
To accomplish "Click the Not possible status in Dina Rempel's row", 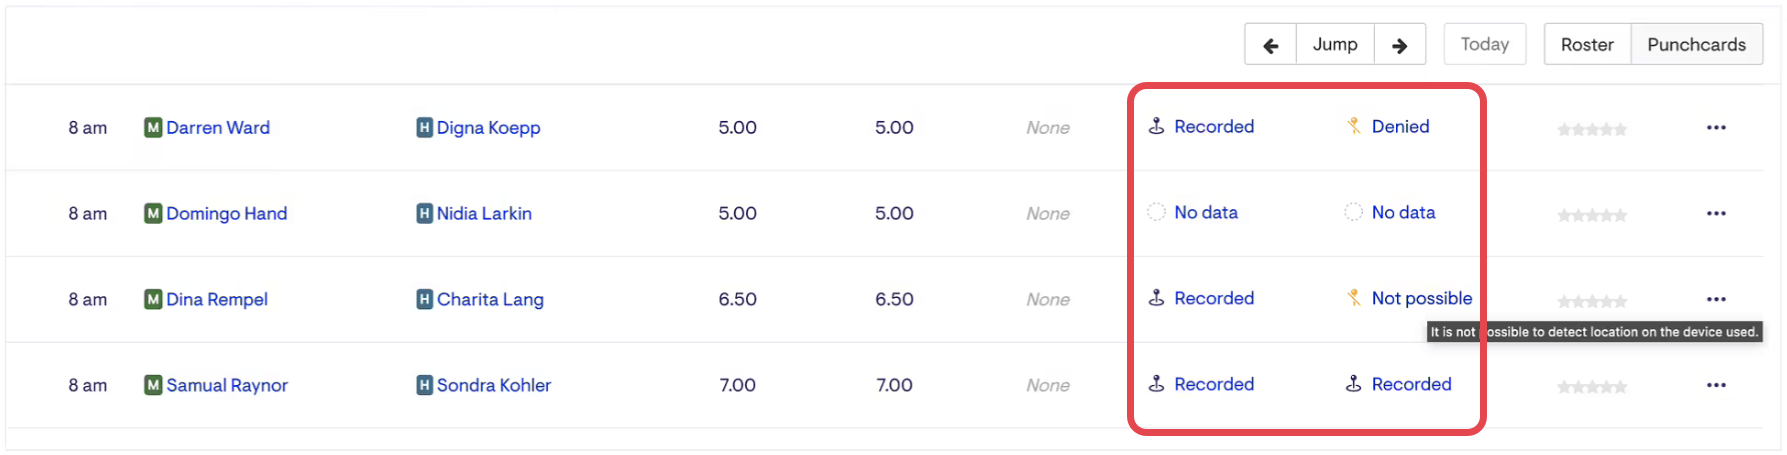I will 1421,299.
